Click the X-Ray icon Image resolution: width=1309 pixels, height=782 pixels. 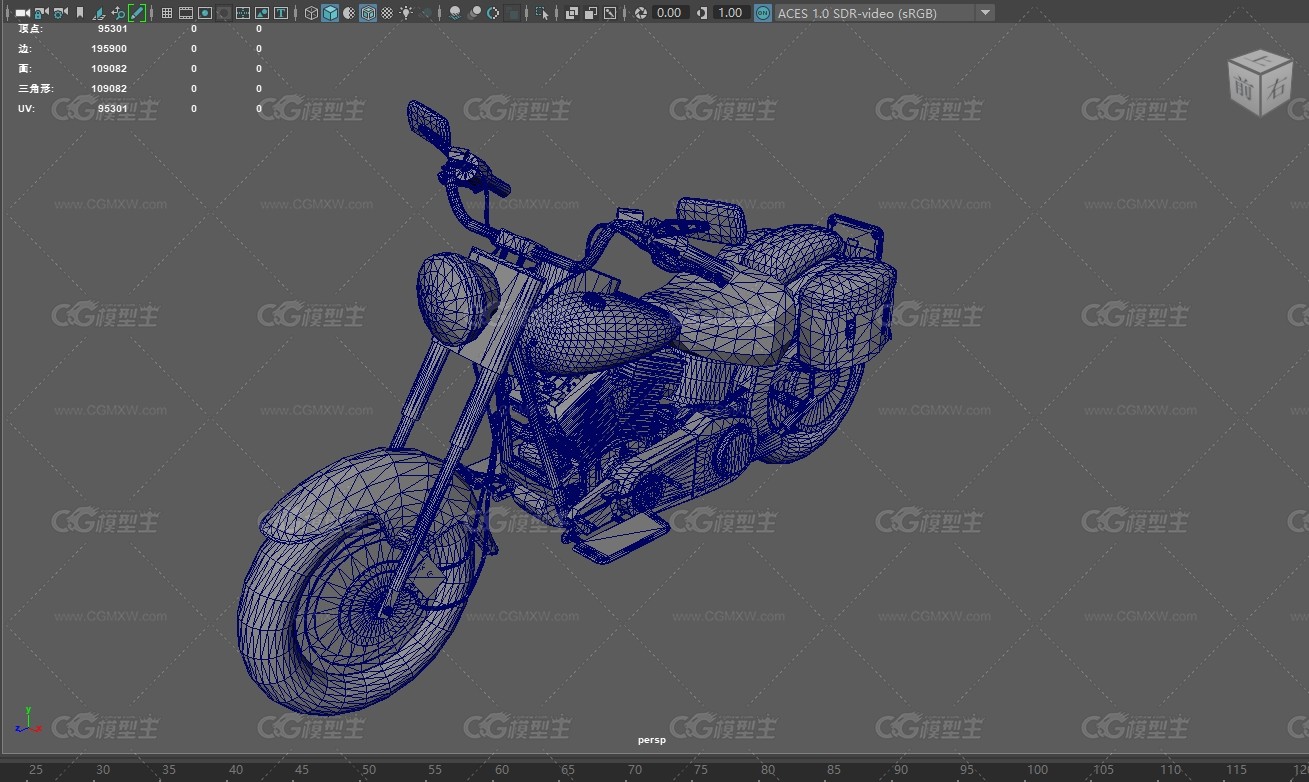click(572, 13)
